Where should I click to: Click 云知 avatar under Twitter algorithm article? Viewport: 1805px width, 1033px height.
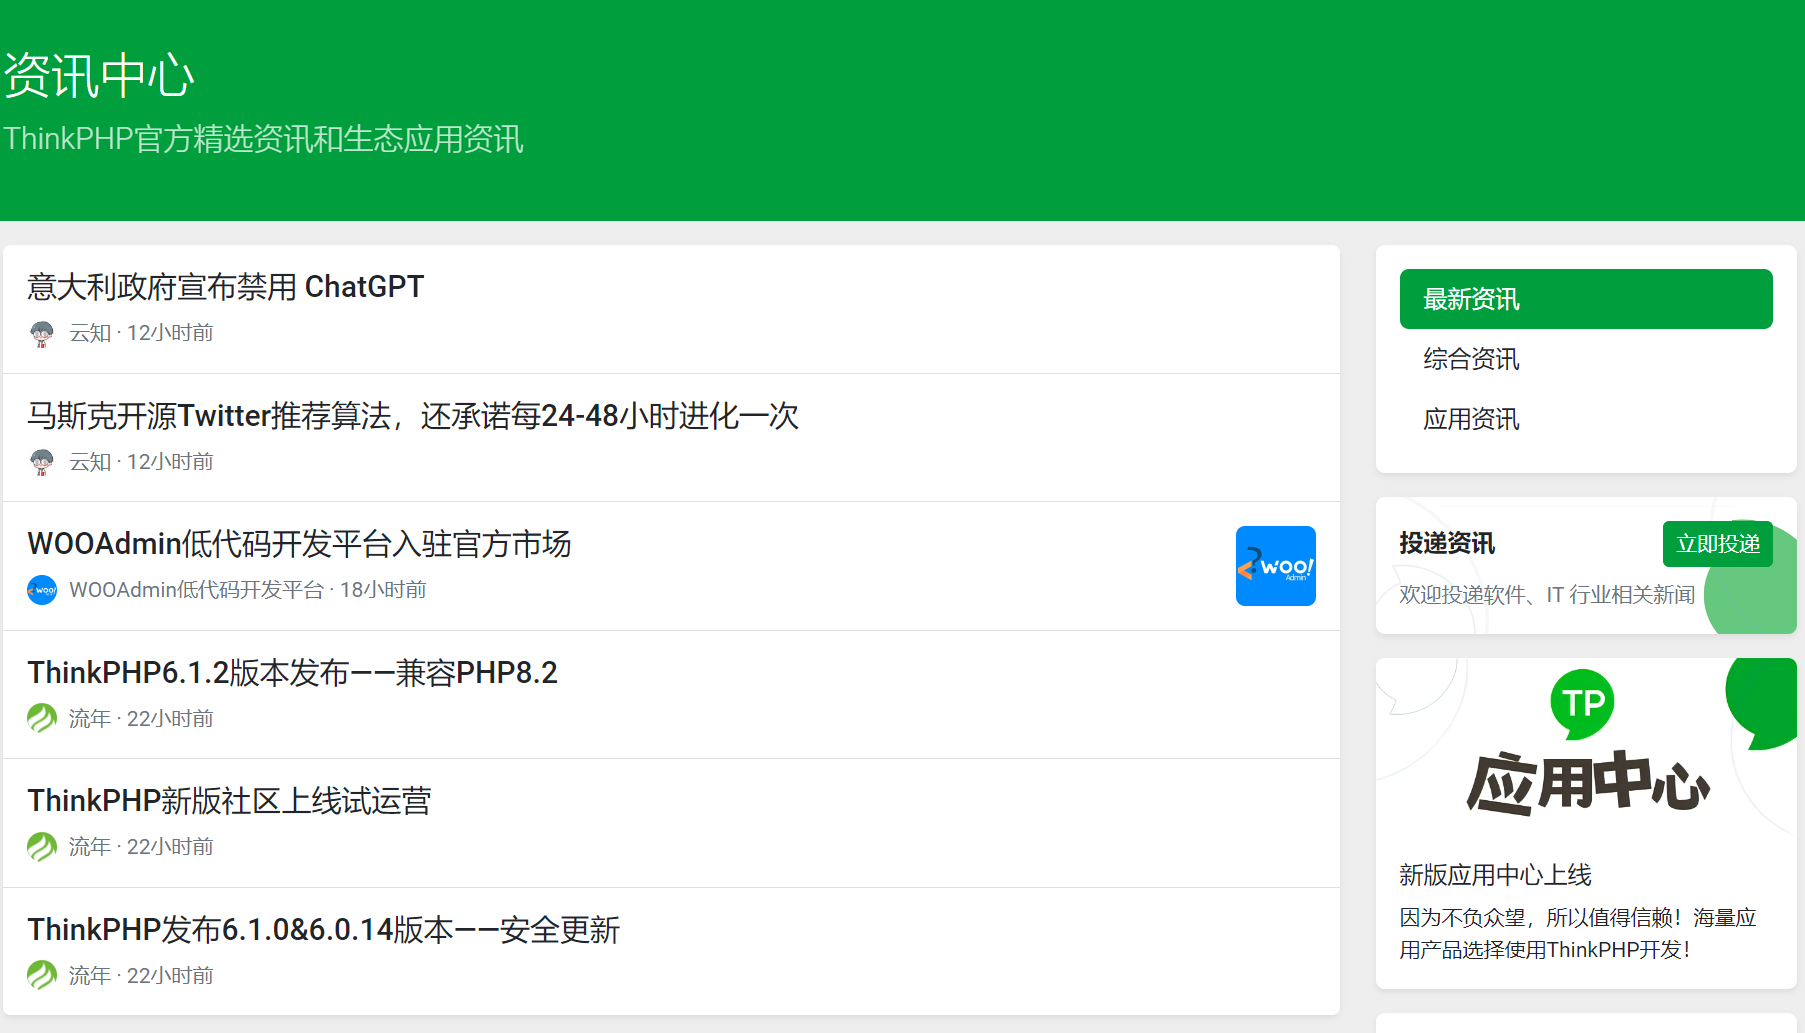pyautogui.click(x=42, y=462)
